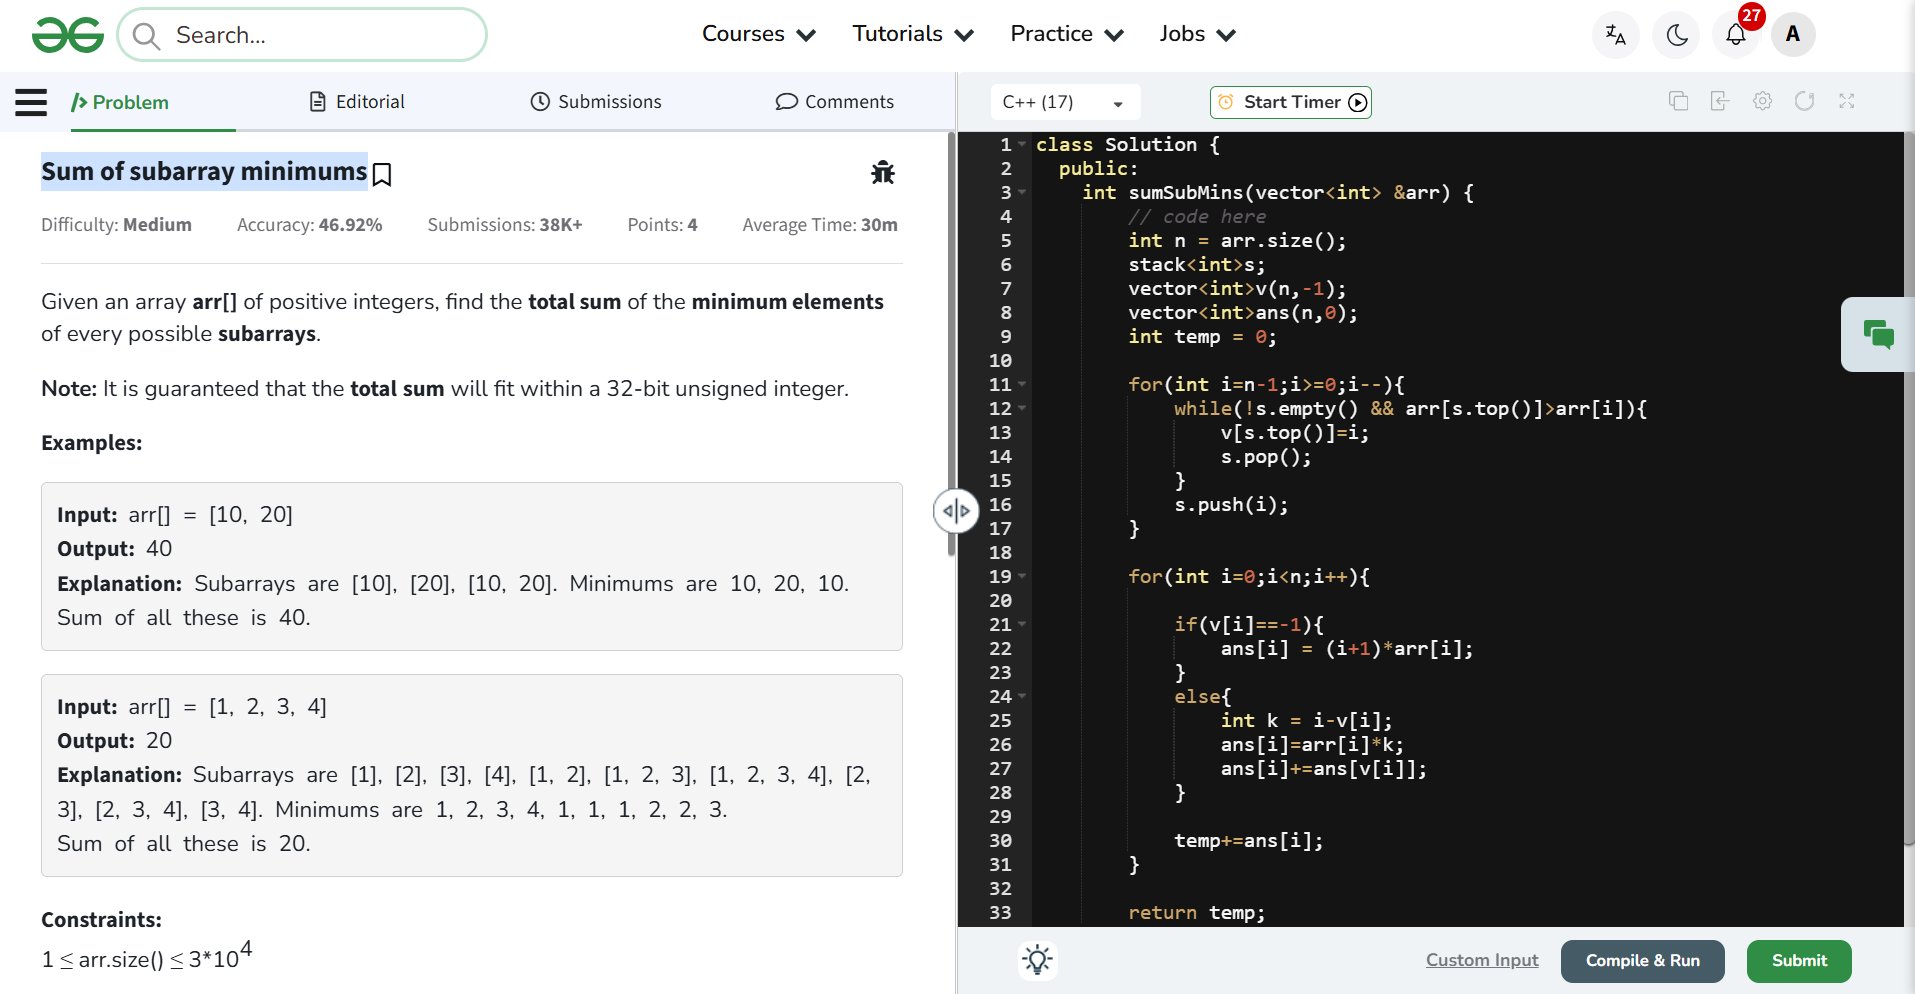Toggle dark mode with moon icon
1915x994 pixels.
click(1677, 35)
